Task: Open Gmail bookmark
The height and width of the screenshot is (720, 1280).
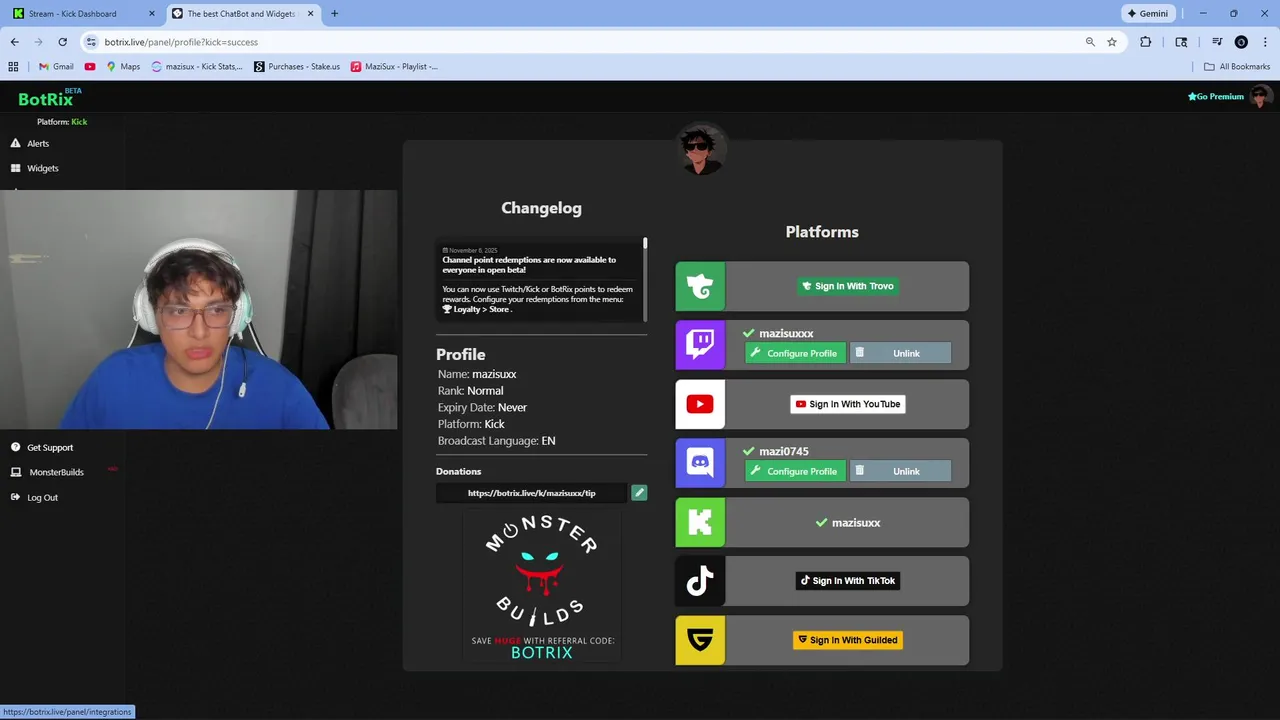Action: coord(56,67)
